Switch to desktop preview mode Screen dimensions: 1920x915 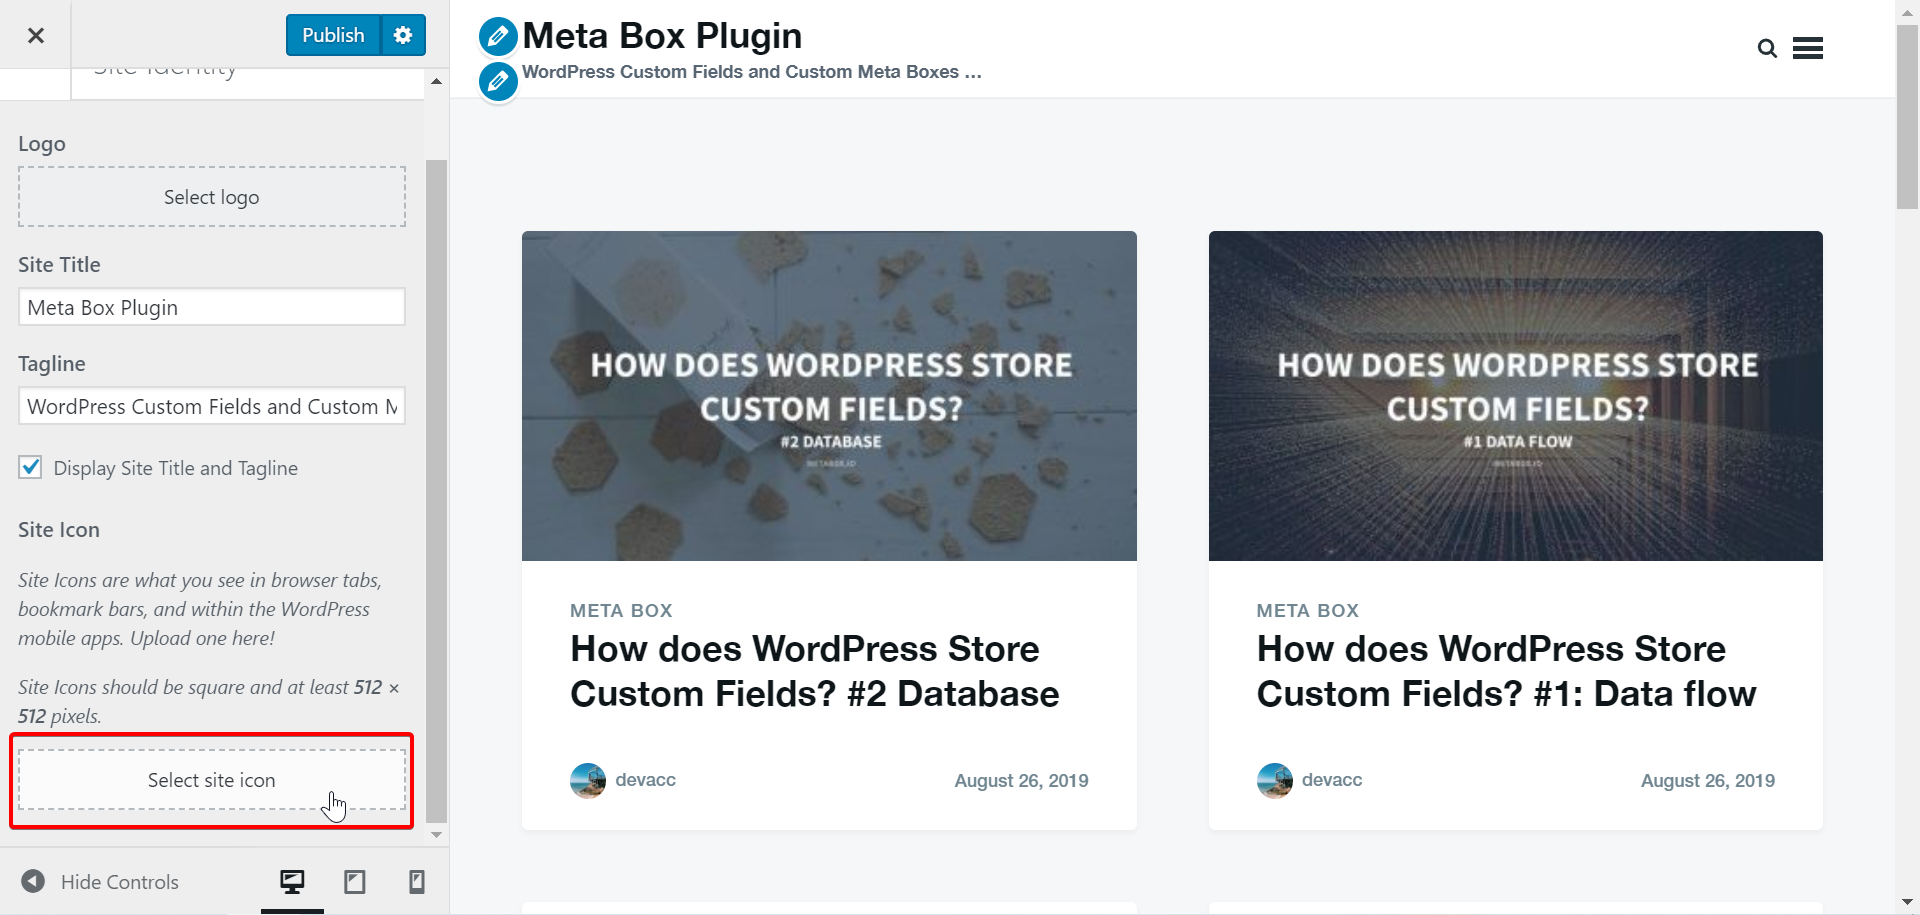coord(291,881)
